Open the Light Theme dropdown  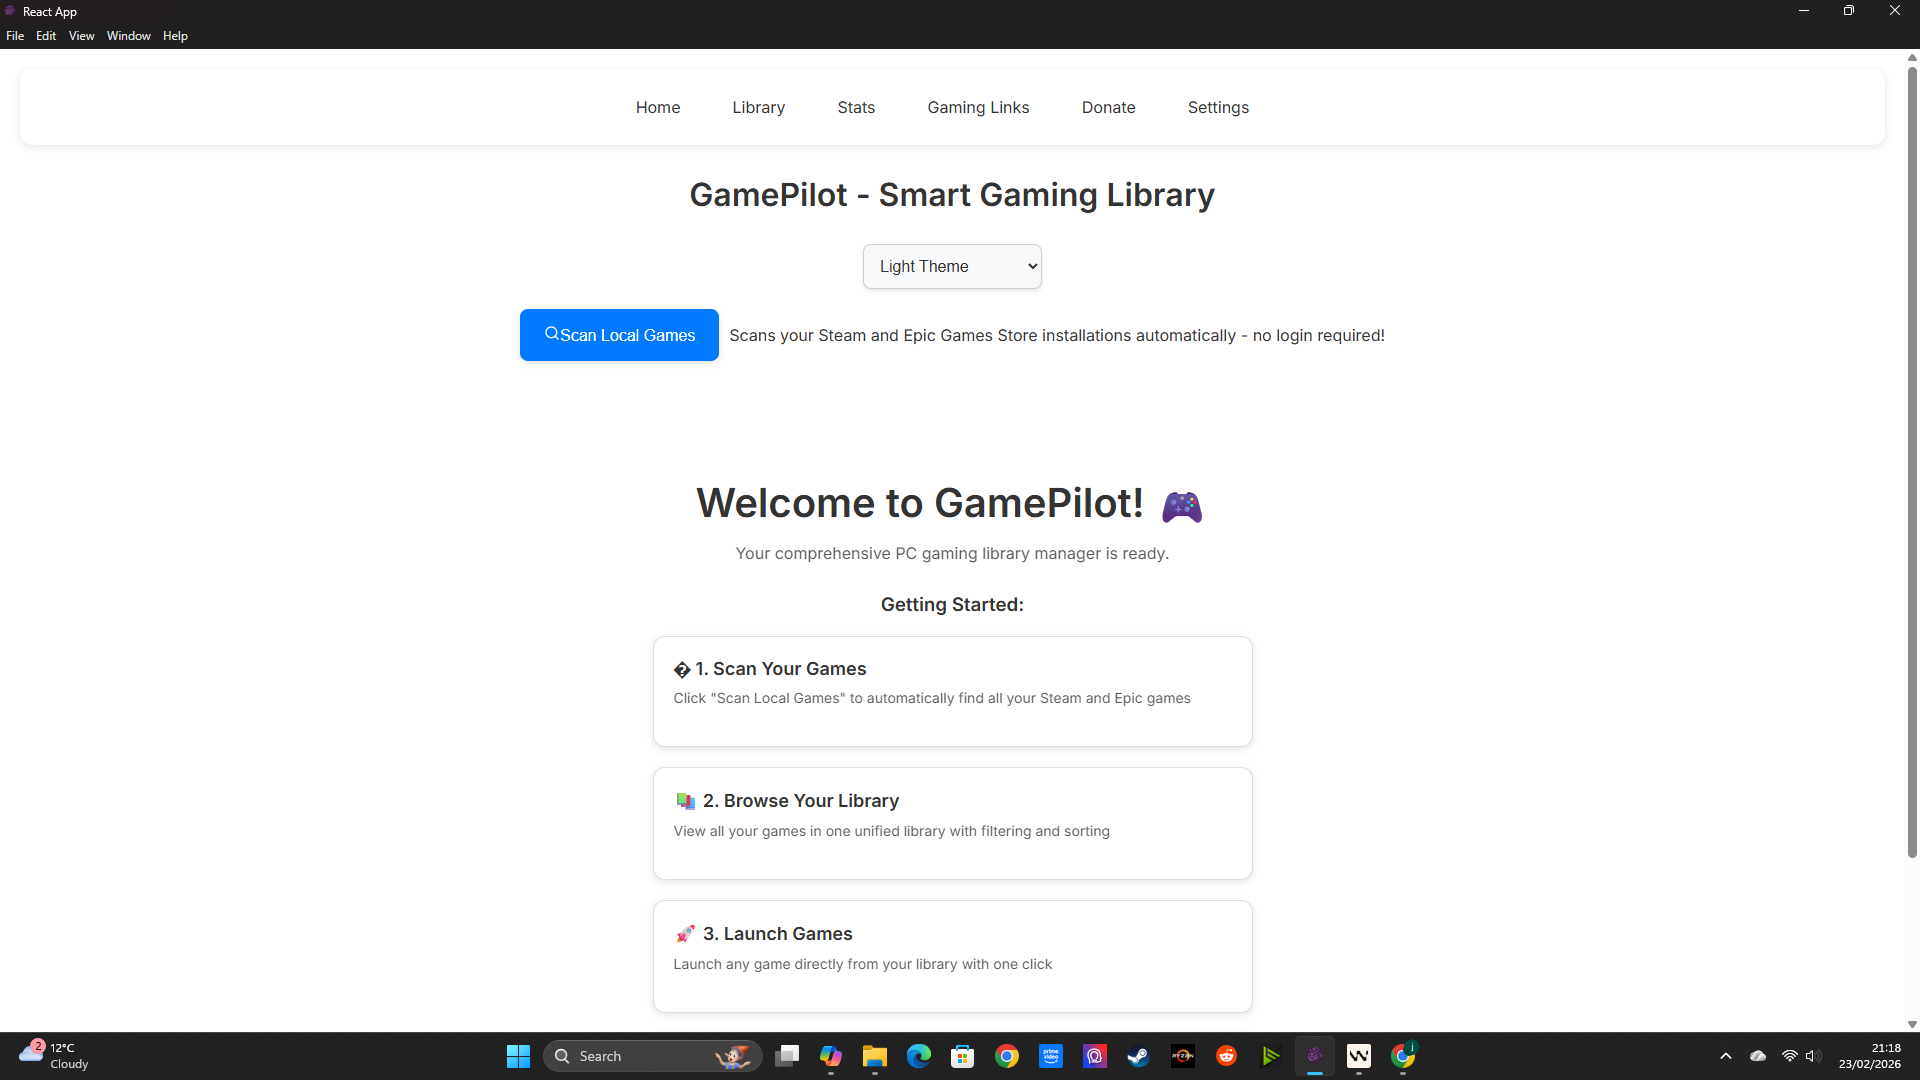pos(952,266)
